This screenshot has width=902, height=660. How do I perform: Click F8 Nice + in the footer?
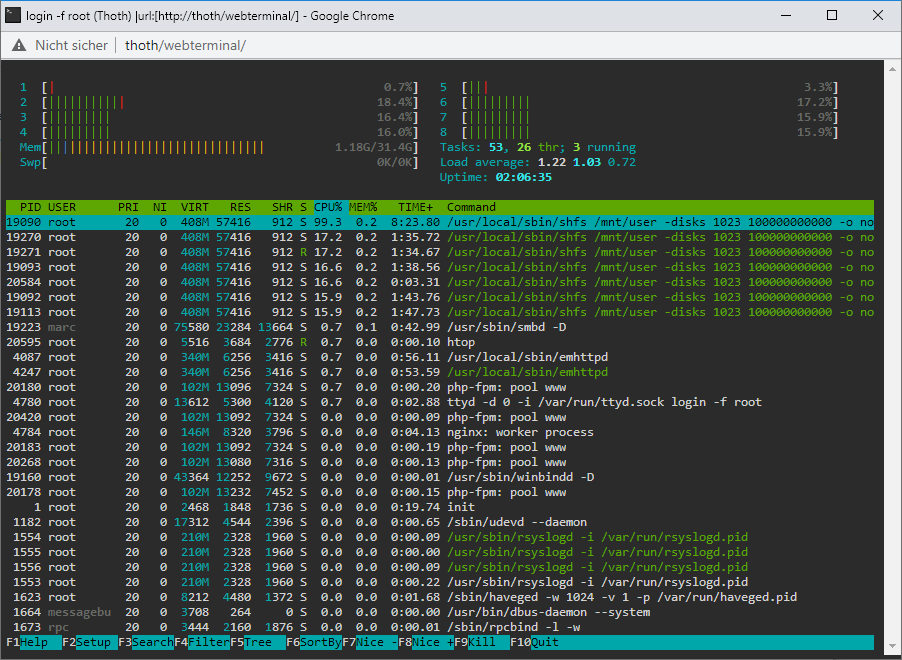(x=426, y=642)
